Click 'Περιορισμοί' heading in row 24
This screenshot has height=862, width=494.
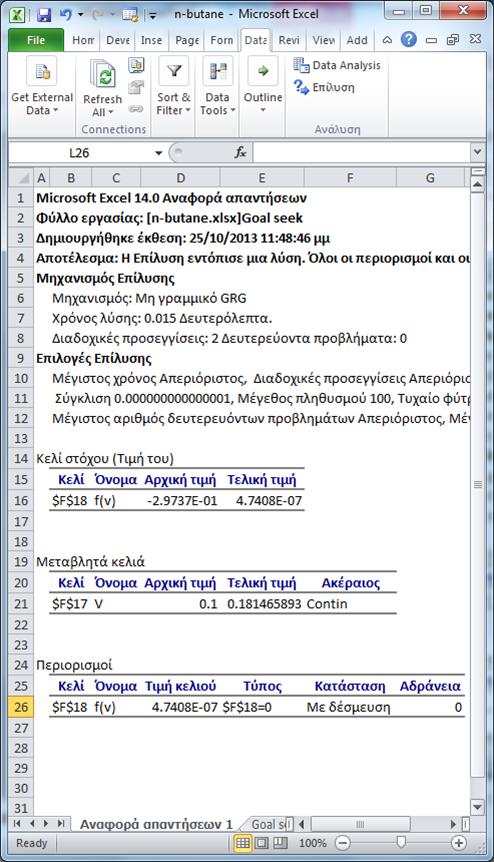click(x=74, y=665)
